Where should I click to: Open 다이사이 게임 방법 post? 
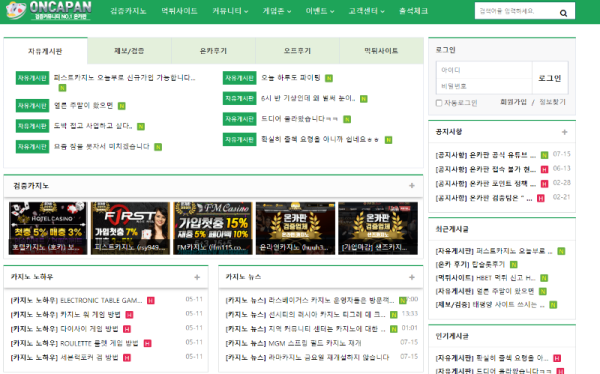click(64, 329)
